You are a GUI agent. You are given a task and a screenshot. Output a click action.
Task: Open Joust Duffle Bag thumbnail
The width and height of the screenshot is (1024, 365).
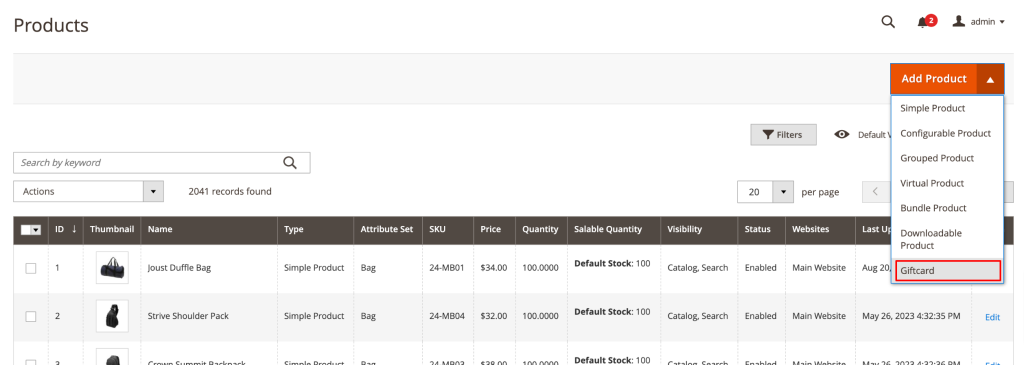tap(112, 268)
